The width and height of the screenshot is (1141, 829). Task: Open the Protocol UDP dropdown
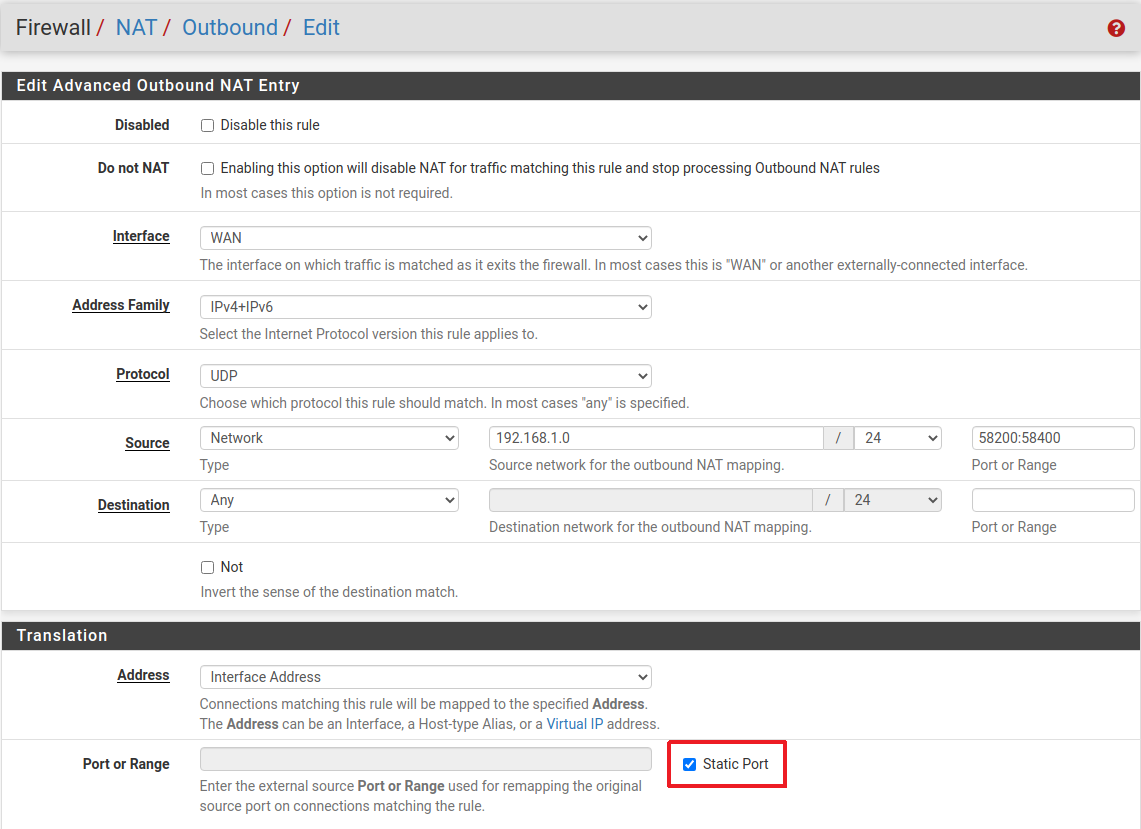tap(425, 376)
